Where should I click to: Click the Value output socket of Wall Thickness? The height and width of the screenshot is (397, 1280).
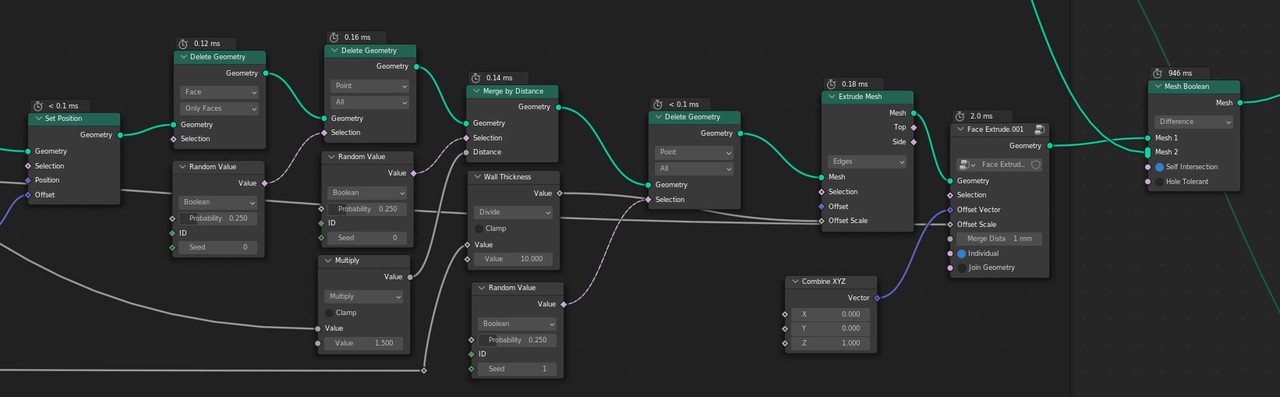pyautogui.click(x=559, y=193)
